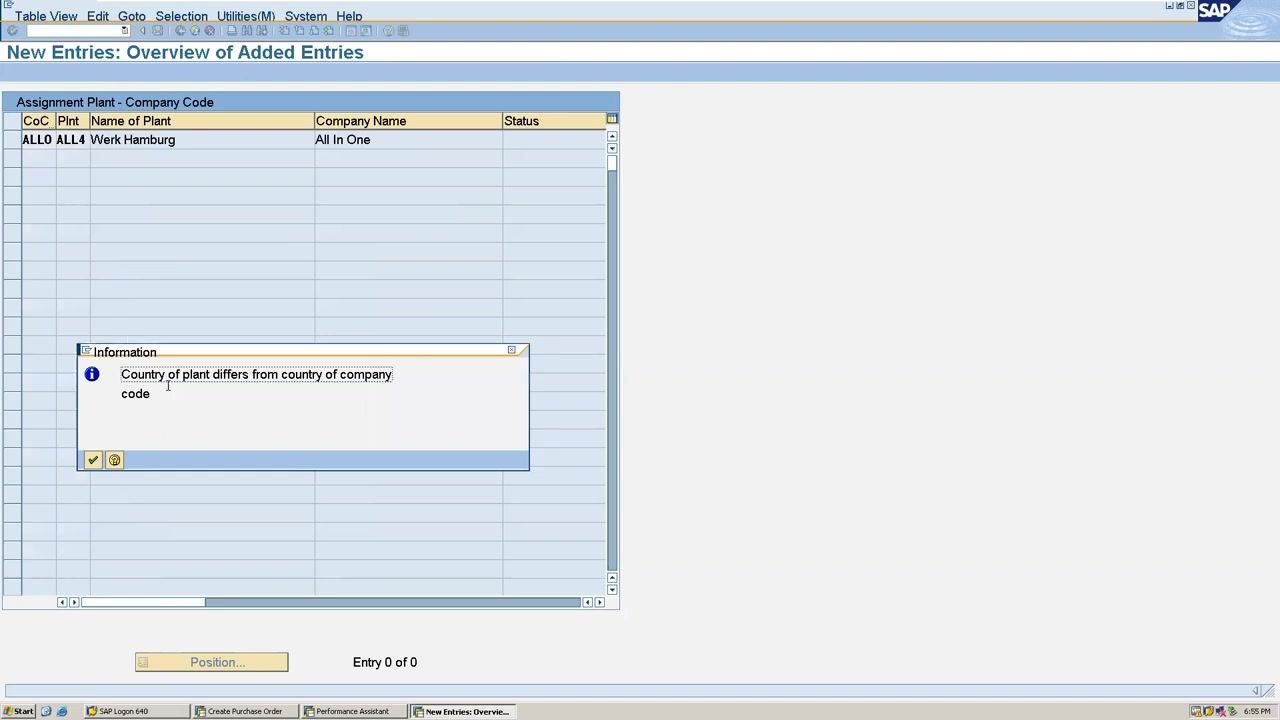Image resolution: width=1280 pixels, height=720 pixels.
Task: Click the Entry 0 of 0 text
Action: tap(385, 662)
